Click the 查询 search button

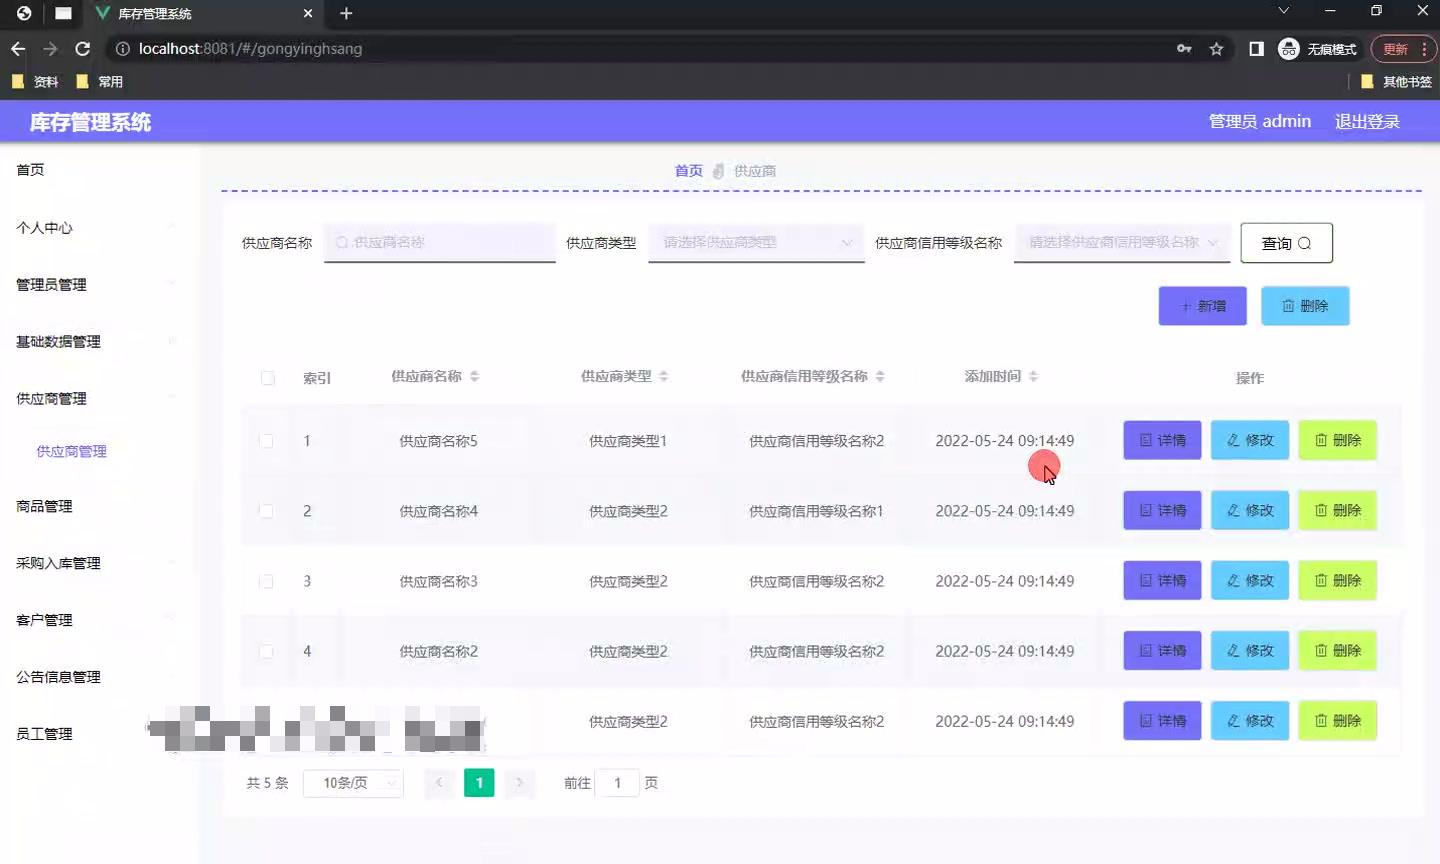coord(1286,243)
